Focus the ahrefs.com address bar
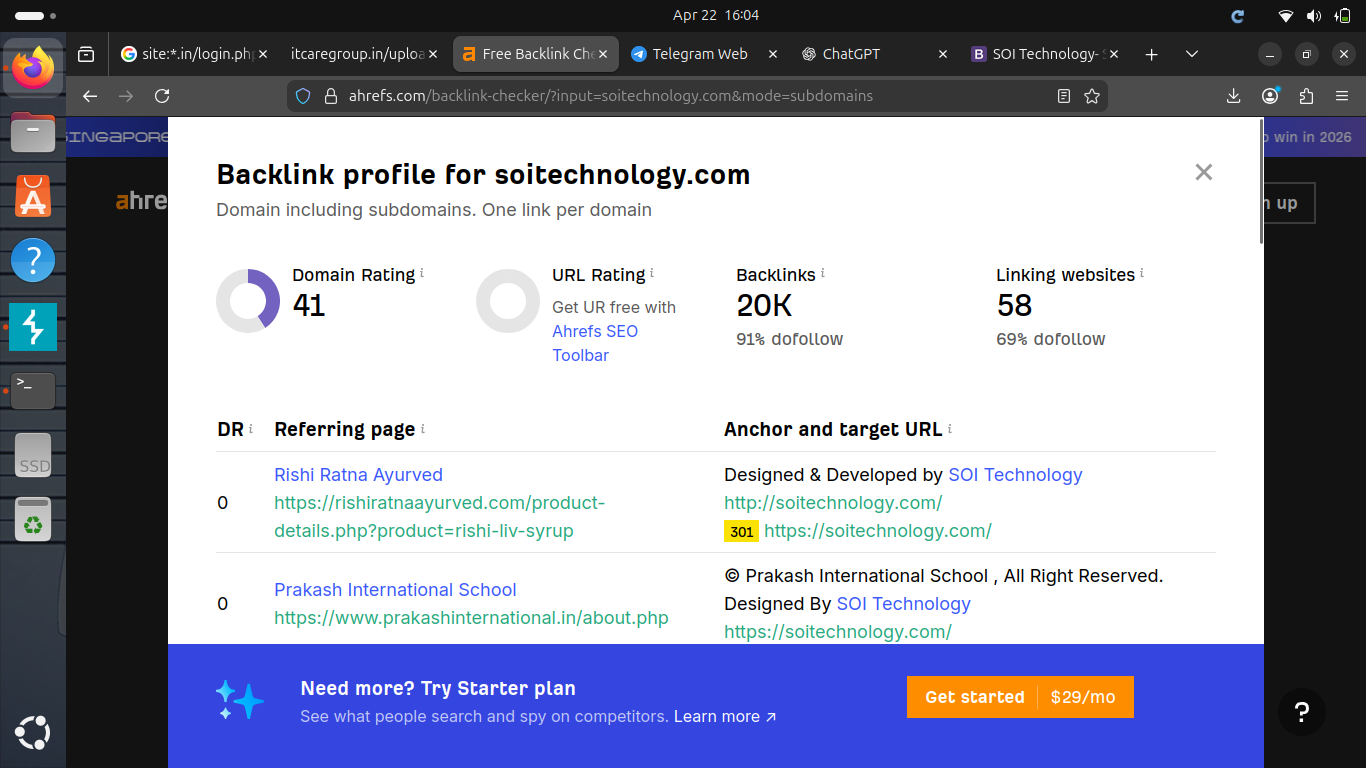This screenshot has height=768, width=1366. (697, 96)
